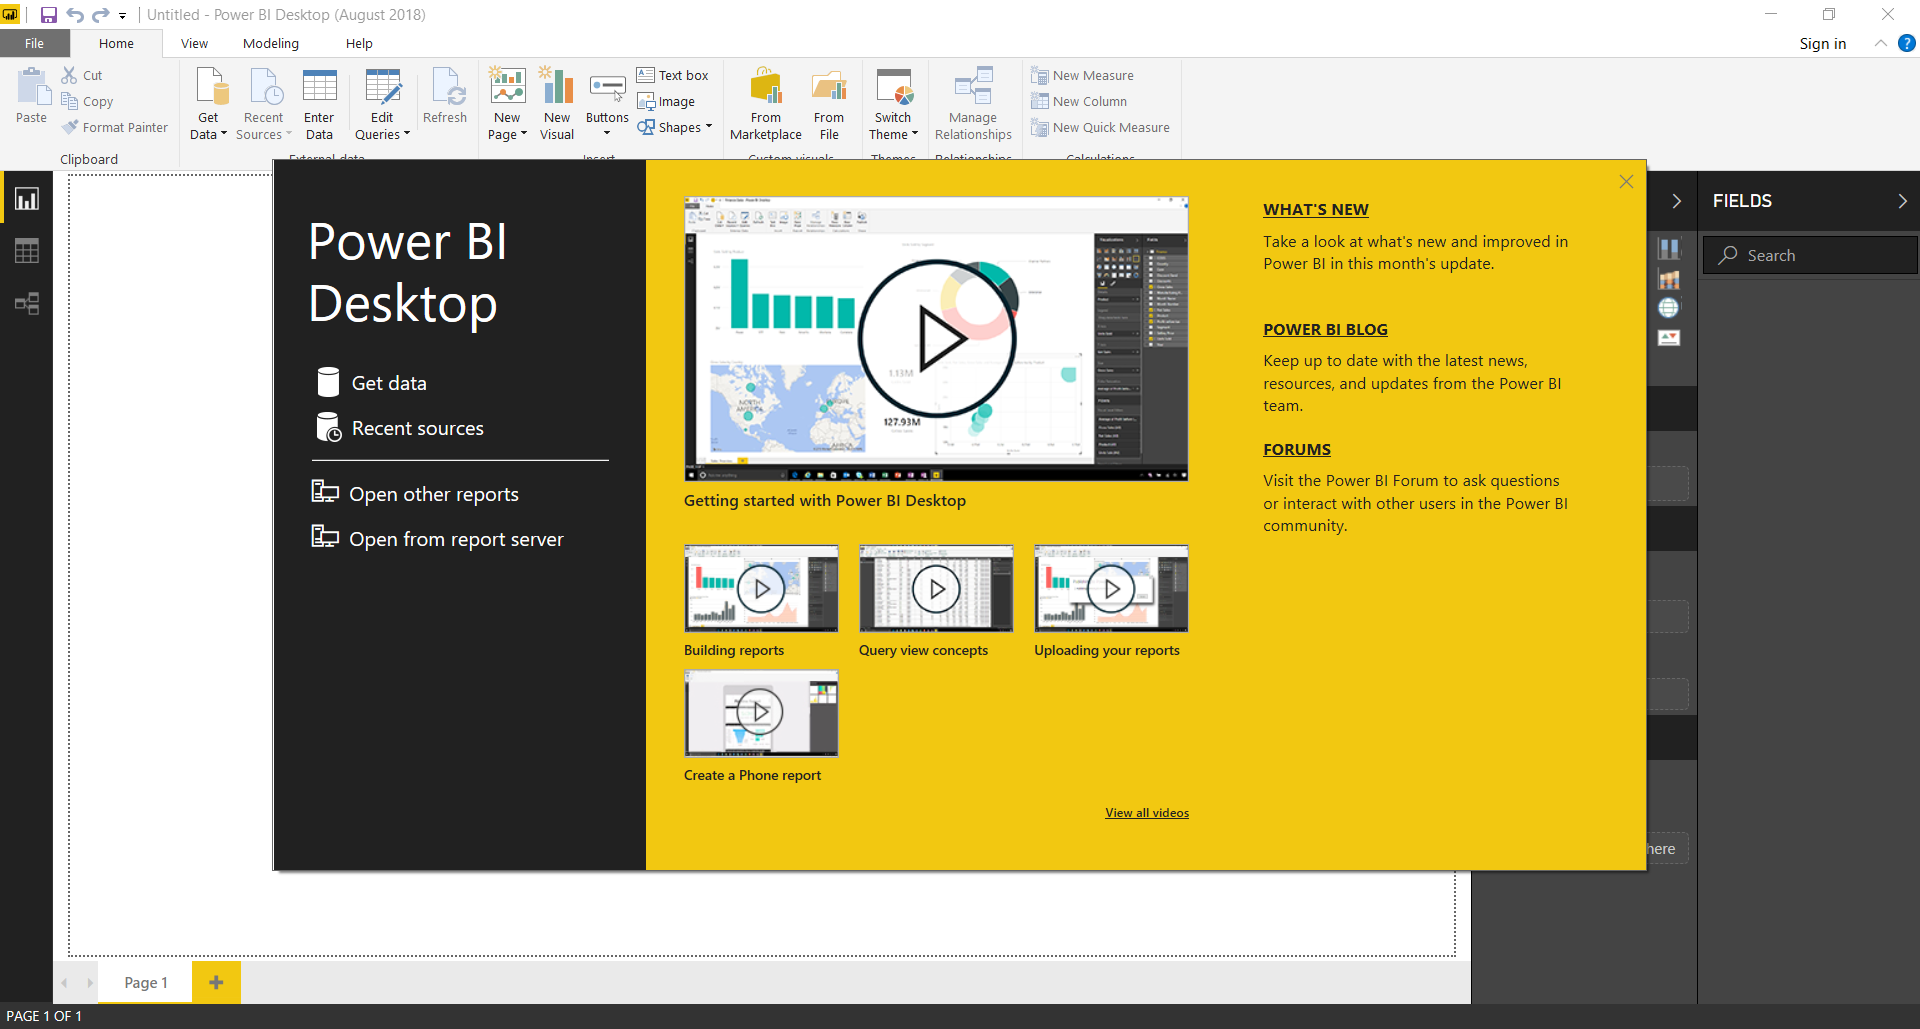Open the Building reports video thumbnail

(x=761, y=588)
